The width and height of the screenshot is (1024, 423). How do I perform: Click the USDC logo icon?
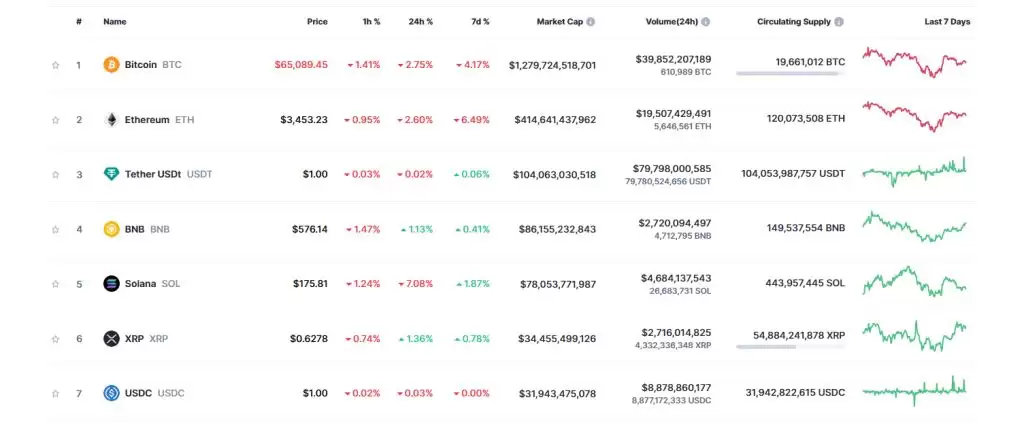click(111, 393)
